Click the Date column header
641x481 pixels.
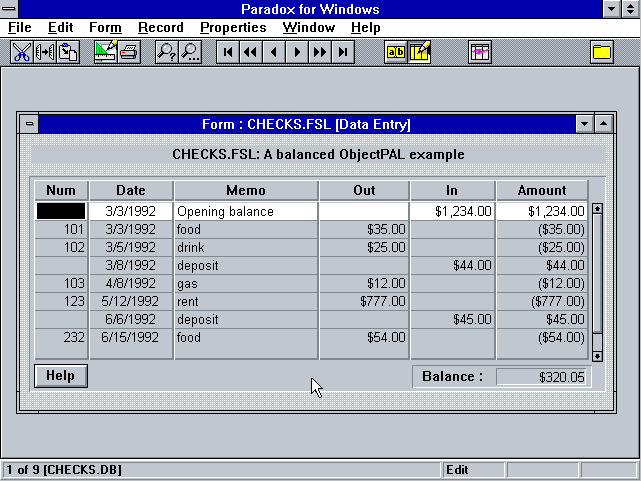tap(131, 190)
